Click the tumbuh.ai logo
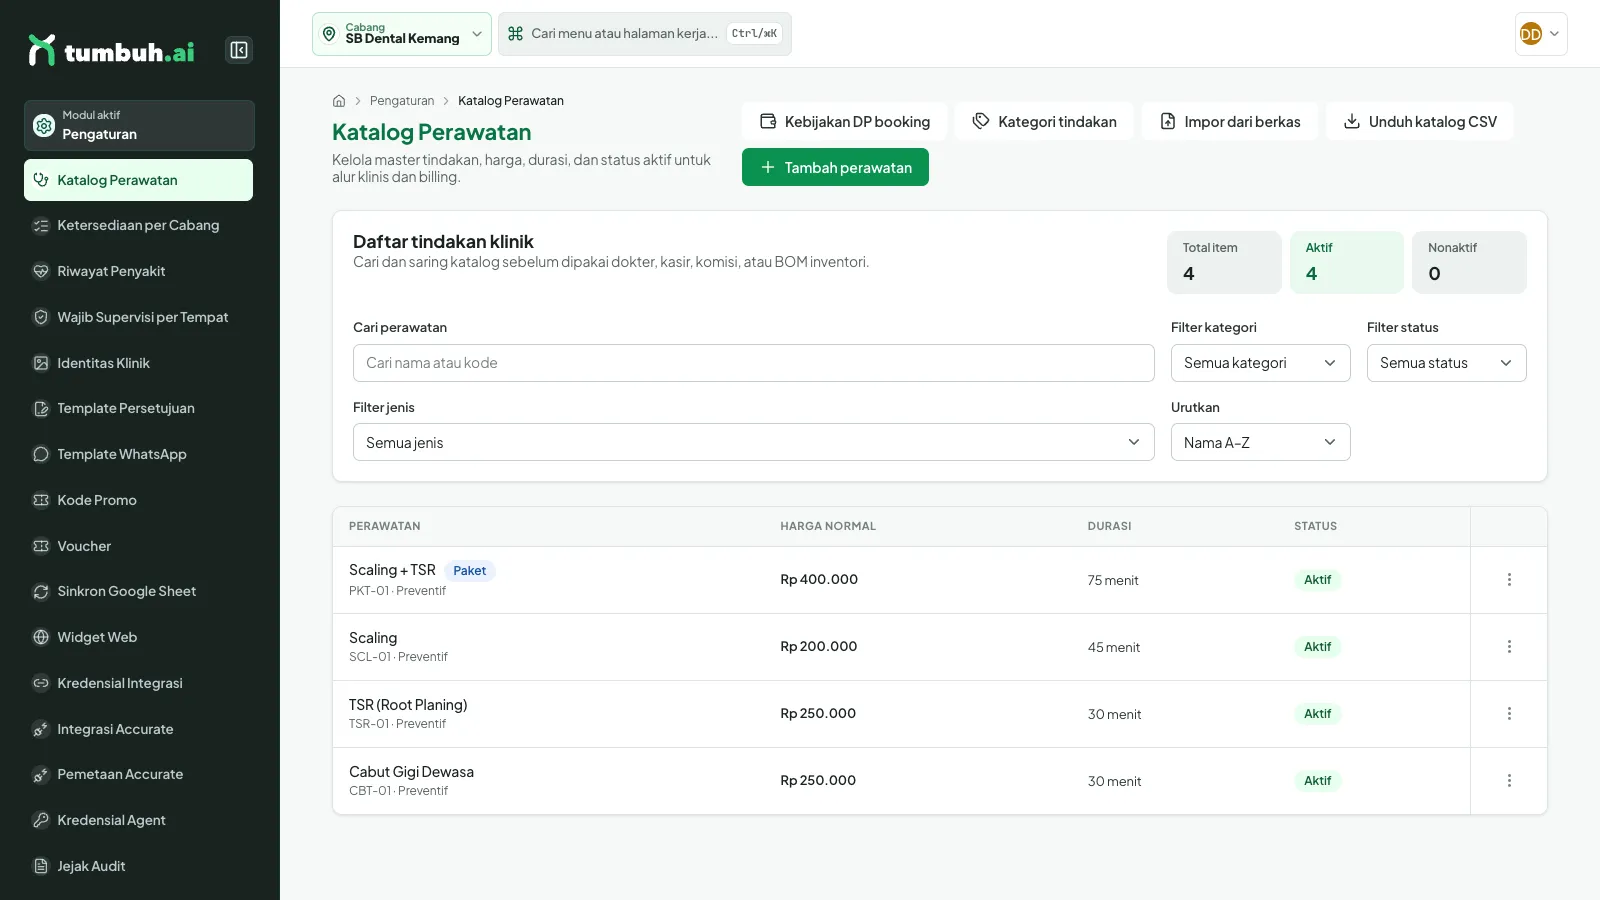Screen dimensions: 1600x900 (111, 50)
